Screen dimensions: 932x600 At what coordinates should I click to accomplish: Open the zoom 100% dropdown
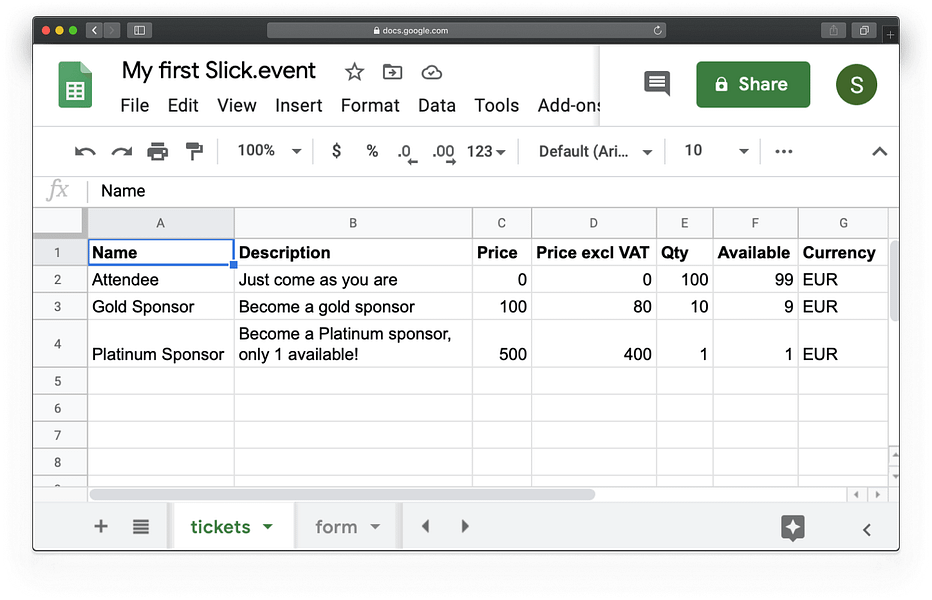pos(269,151)
